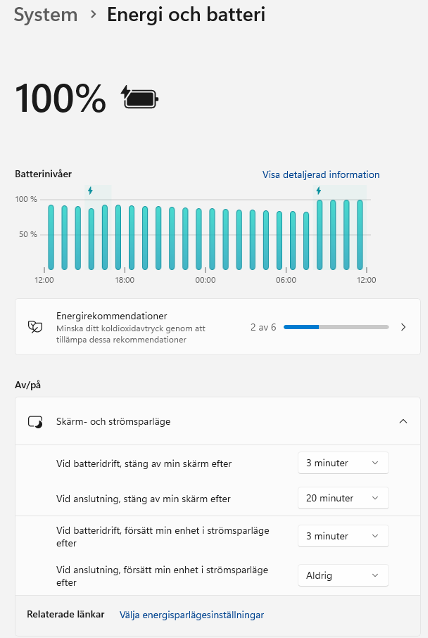The height and width of the screenshot is (638, 428).
Task: Open the battery screen-off time dropdown
Action: tap(343, 463)
